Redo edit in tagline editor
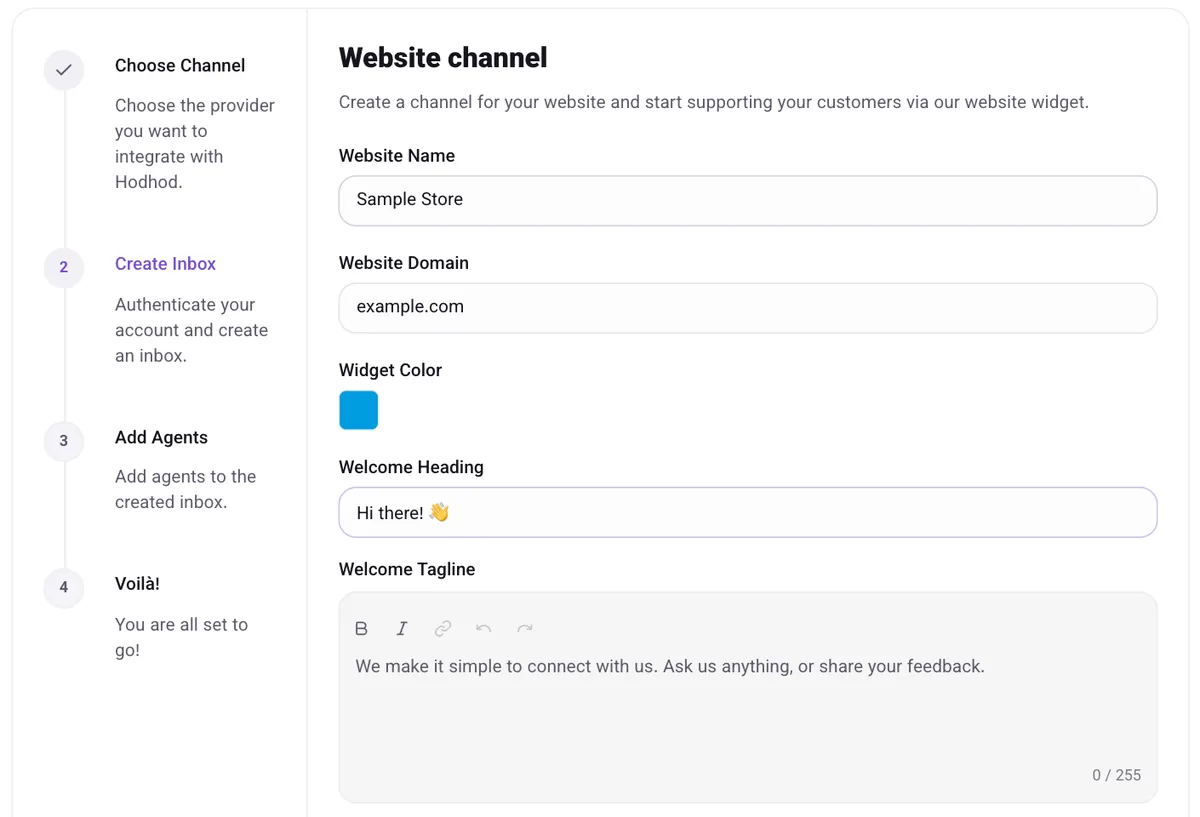1200x817 pixels. pyautogui.click(x=525, y=628)
